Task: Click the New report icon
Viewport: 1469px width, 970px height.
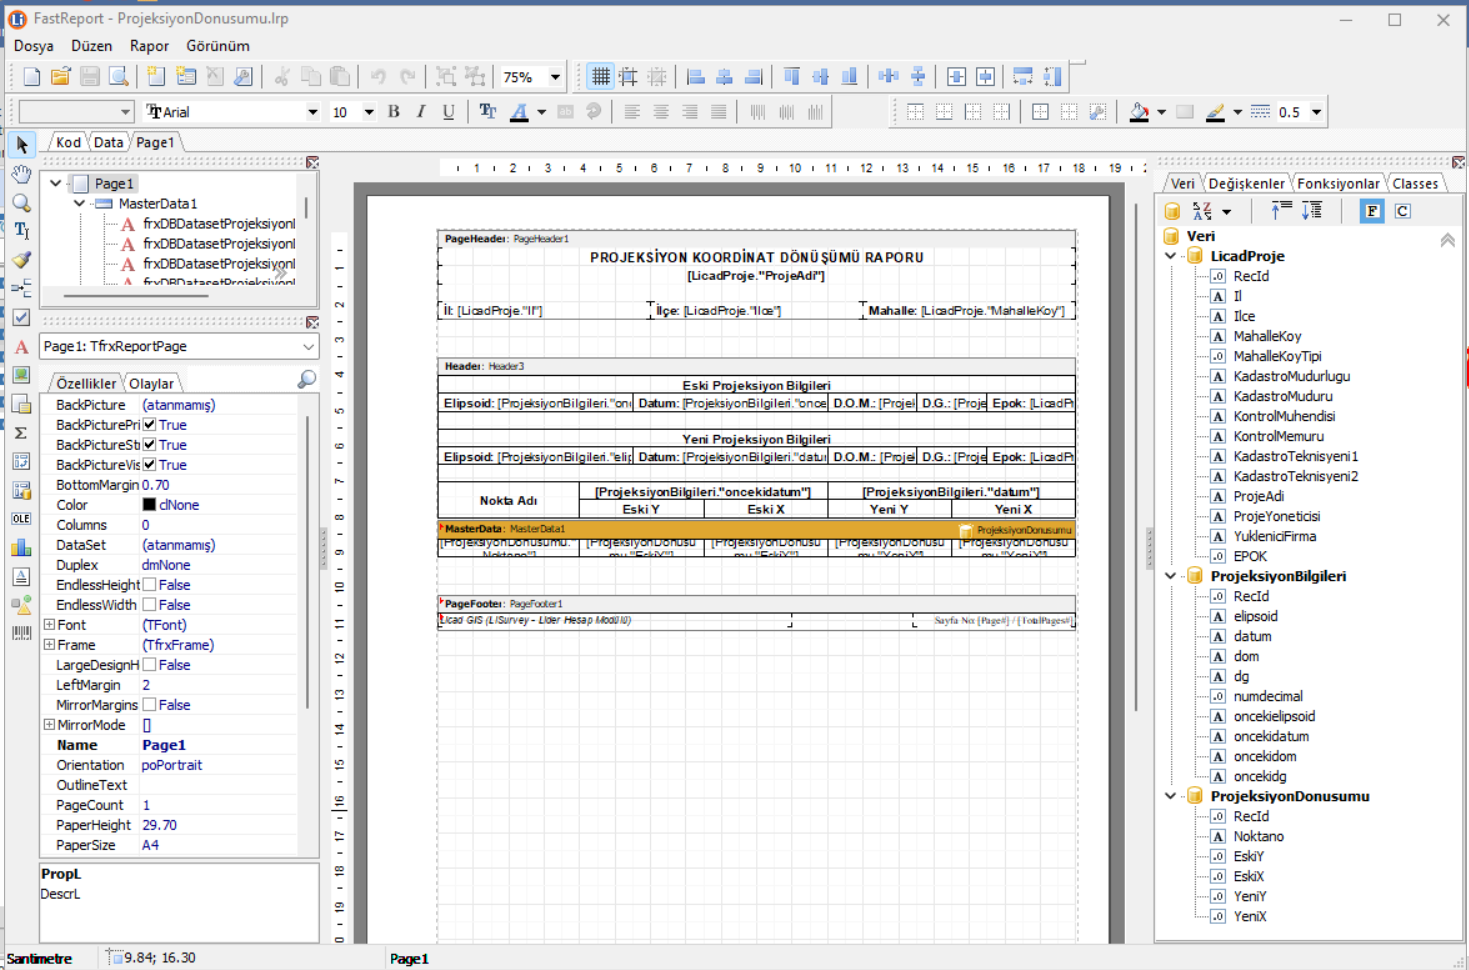Action: [31, 77]
